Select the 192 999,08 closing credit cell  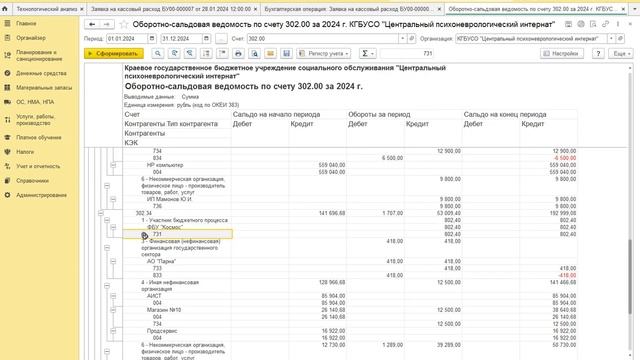coord(563,213)
